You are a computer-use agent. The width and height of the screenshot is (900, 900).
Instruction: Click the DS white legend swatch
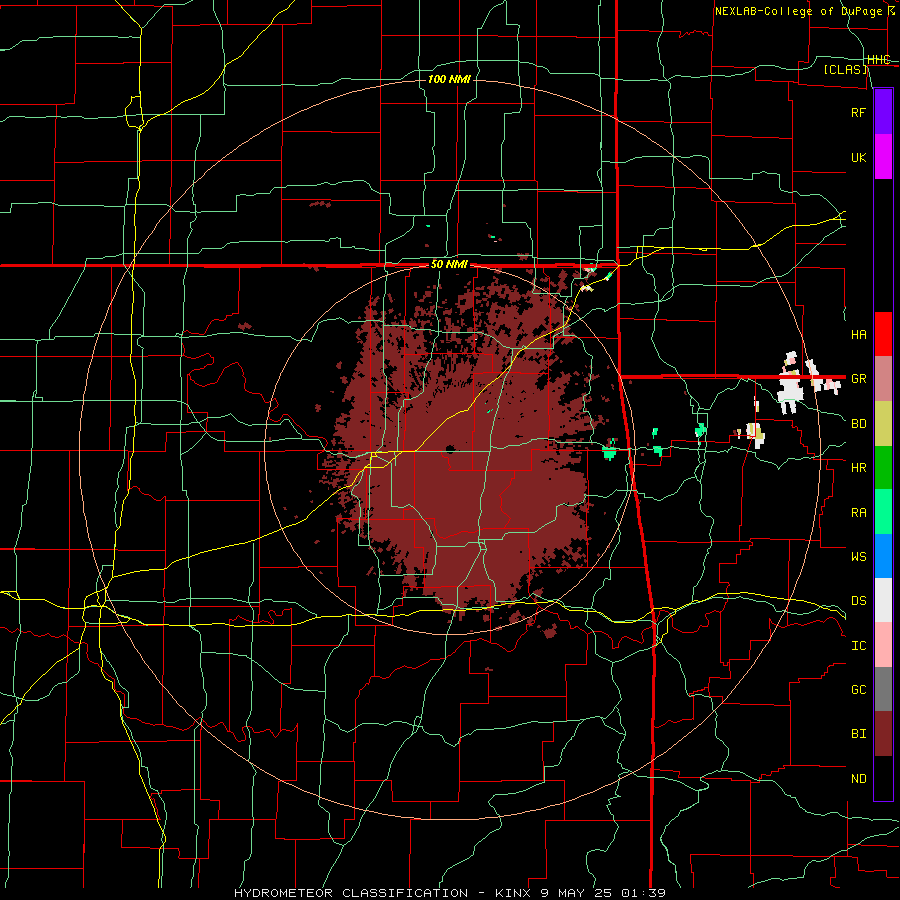pyautogui.click(x=883, y=600)
